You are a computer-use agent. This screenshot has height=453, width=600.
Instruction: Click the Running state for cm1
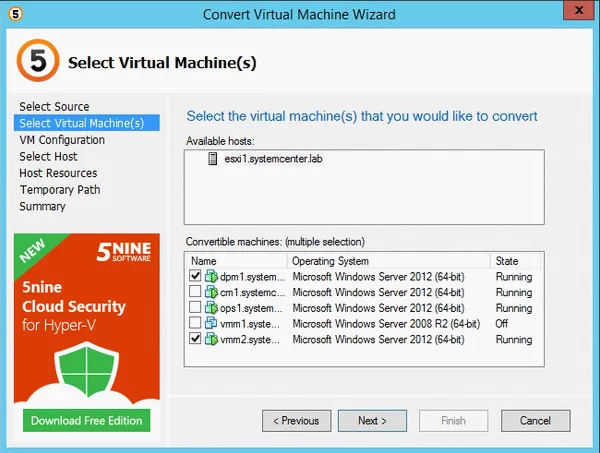click(x=514, y=292)
